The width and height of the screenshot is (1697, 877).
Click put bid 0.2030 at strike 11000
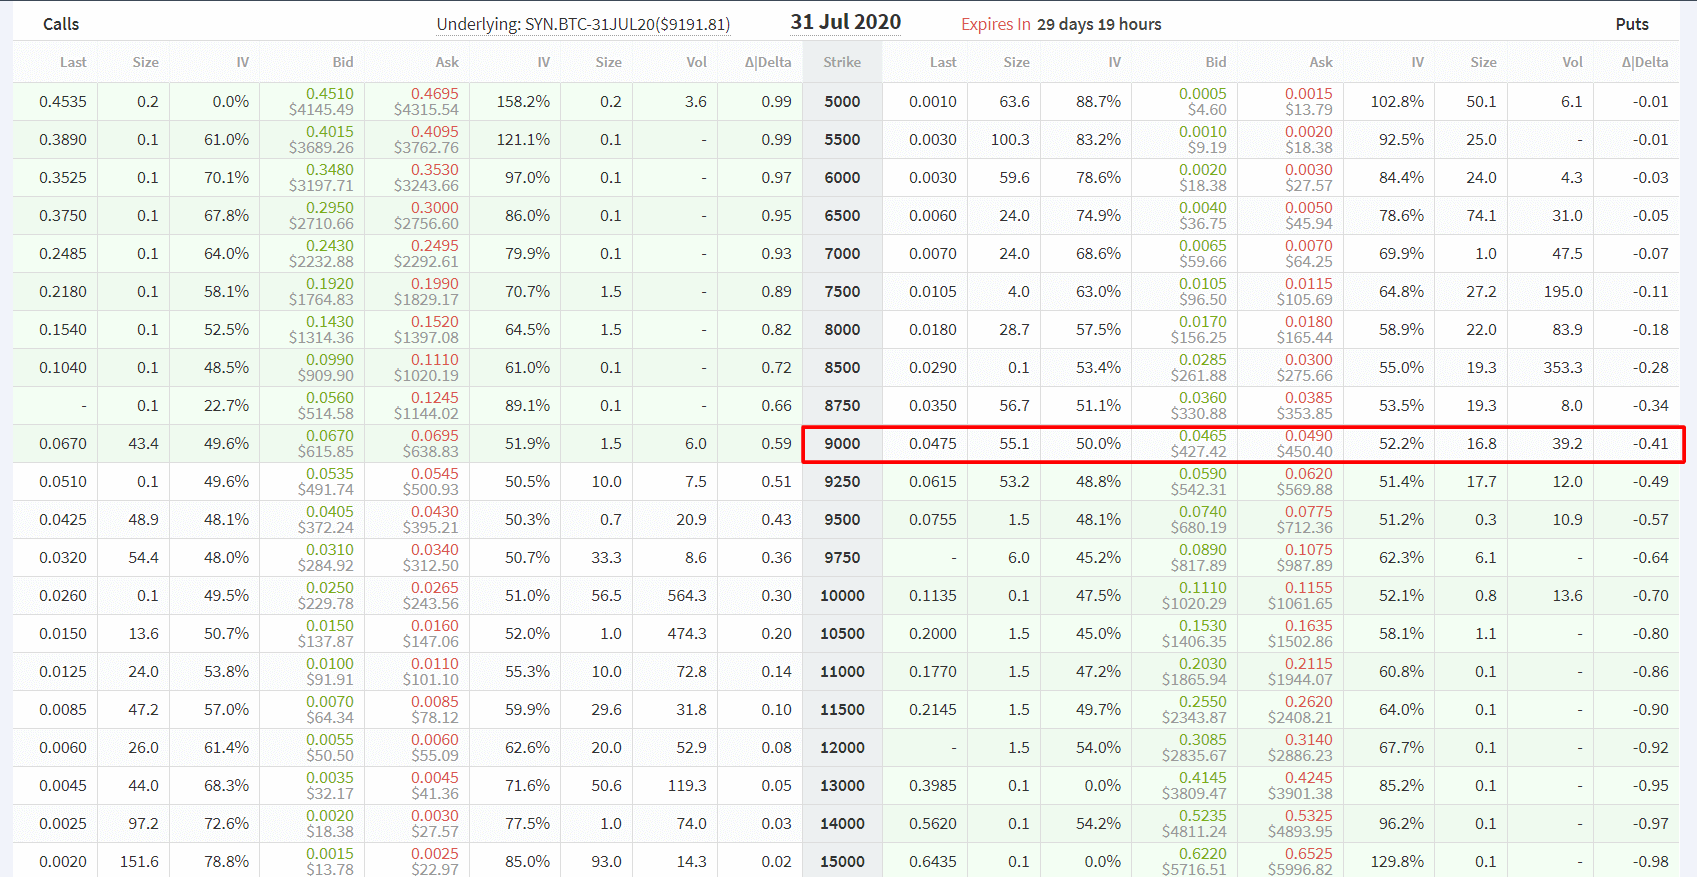pyautogui.click(x=1203, y=664)
